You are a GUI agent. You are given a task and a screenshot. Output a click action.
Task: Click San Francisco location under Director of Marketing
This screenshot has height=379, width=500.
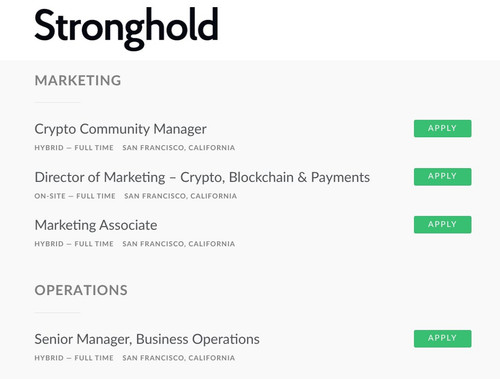click(x=181, y=196)
